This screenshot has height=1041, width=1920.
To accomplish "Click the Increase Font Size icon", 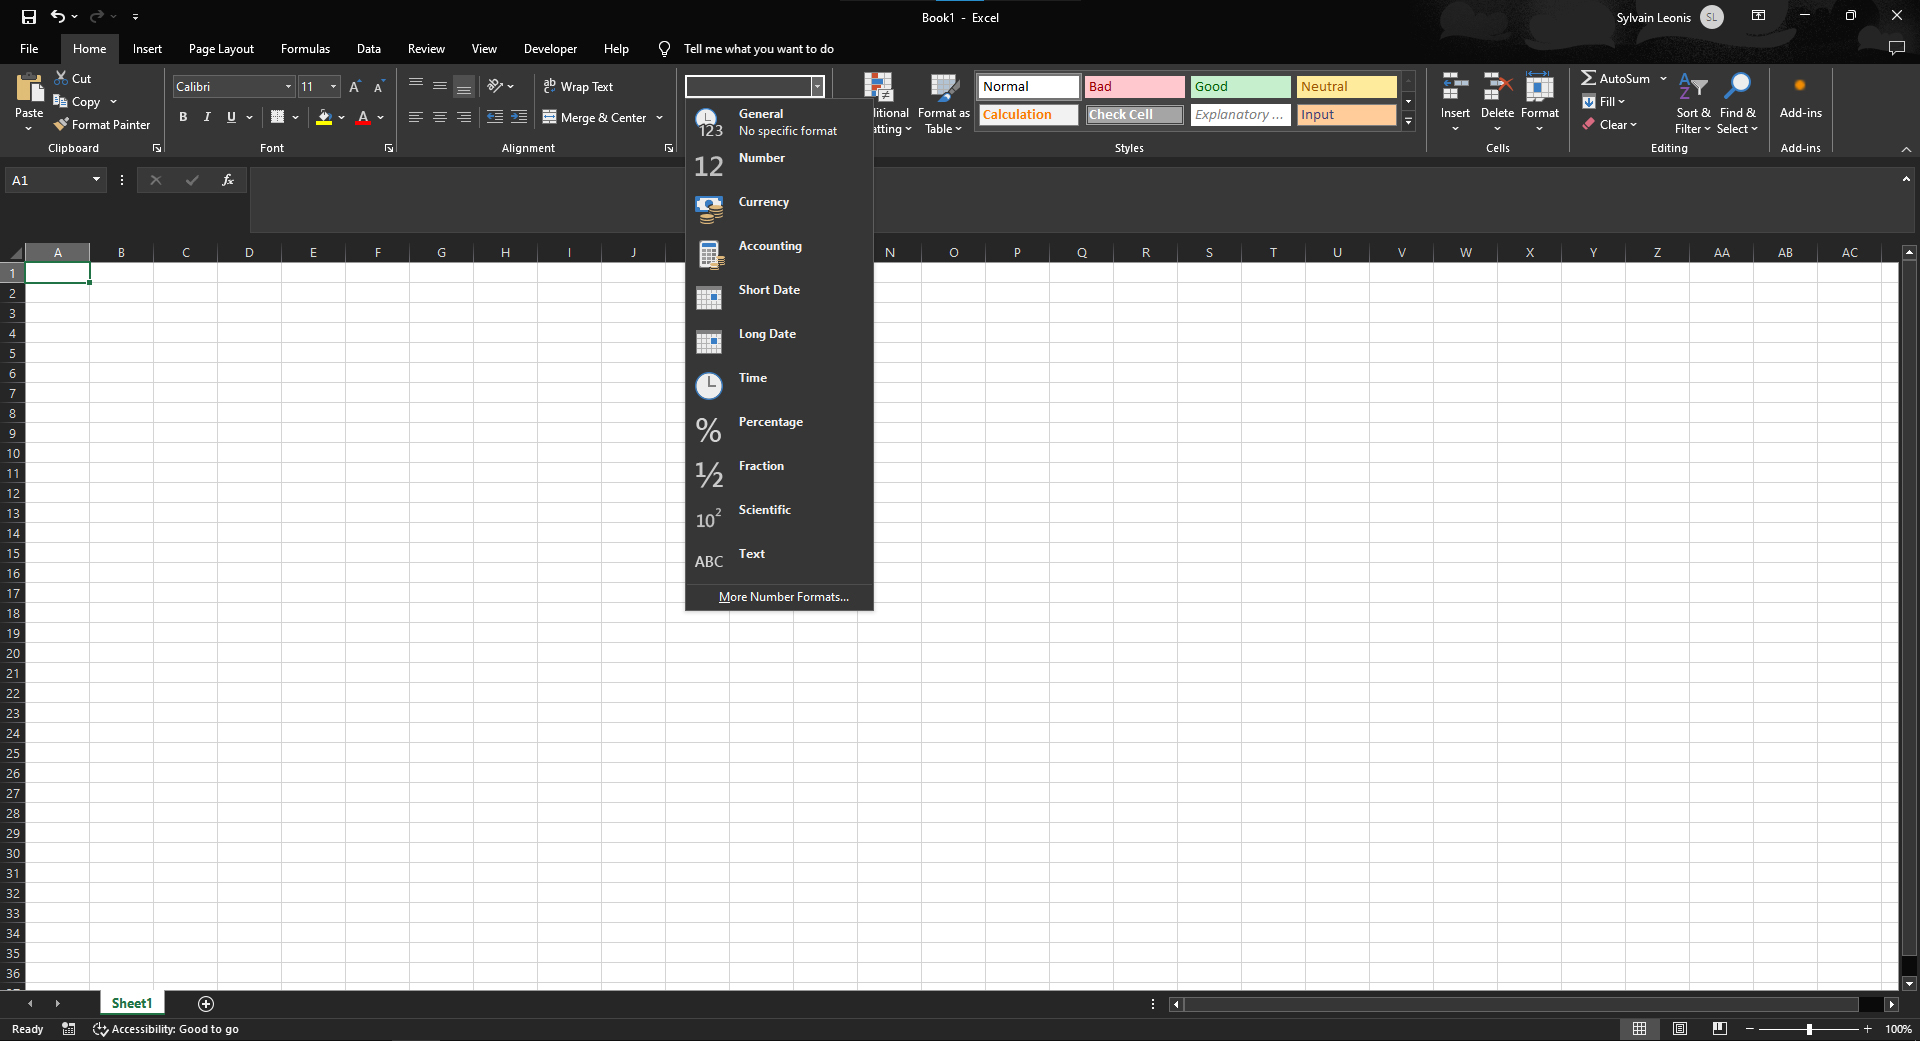I will pos(354,87).
